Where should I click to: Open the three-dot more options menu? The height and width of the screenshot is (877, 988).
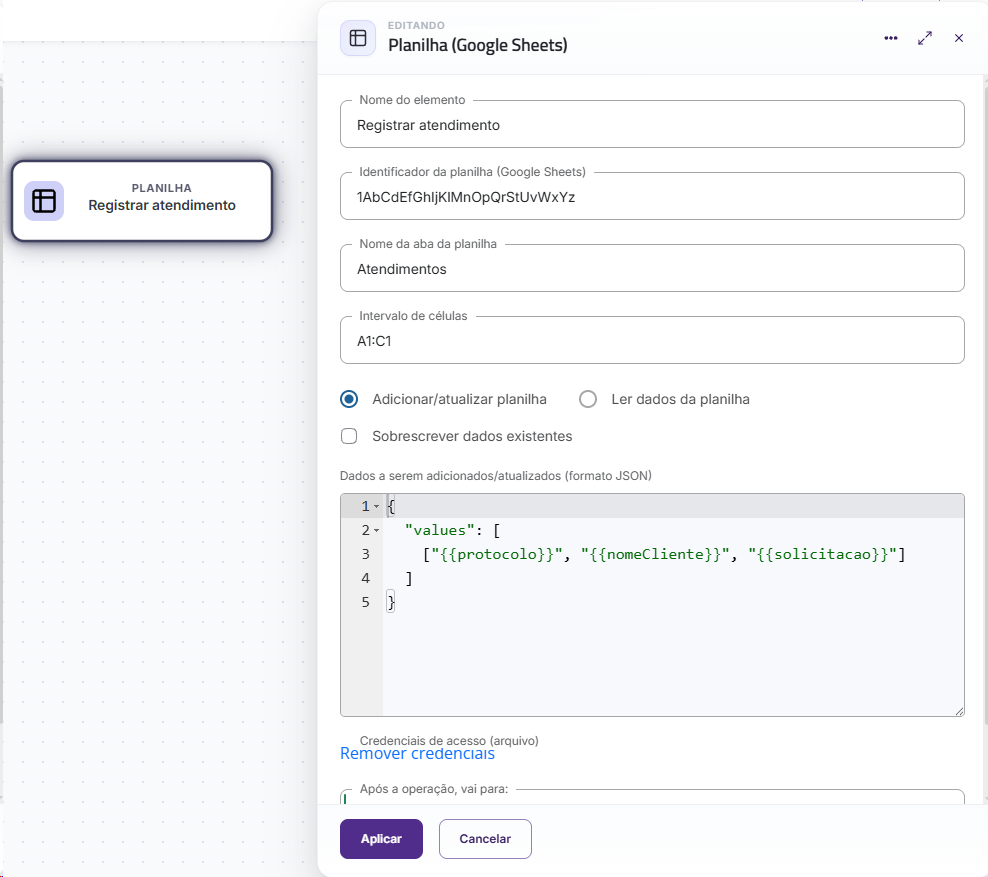click(x=890, y=38)
